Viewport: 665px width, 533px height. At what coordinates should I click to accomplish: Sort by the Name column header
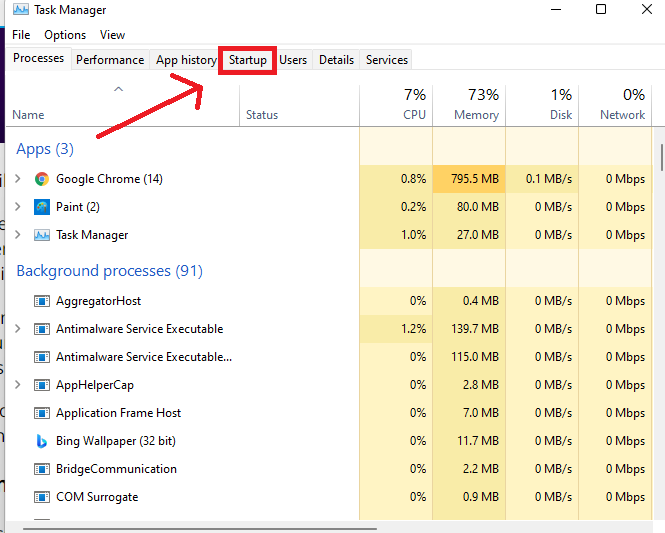[x=29, y=115]
